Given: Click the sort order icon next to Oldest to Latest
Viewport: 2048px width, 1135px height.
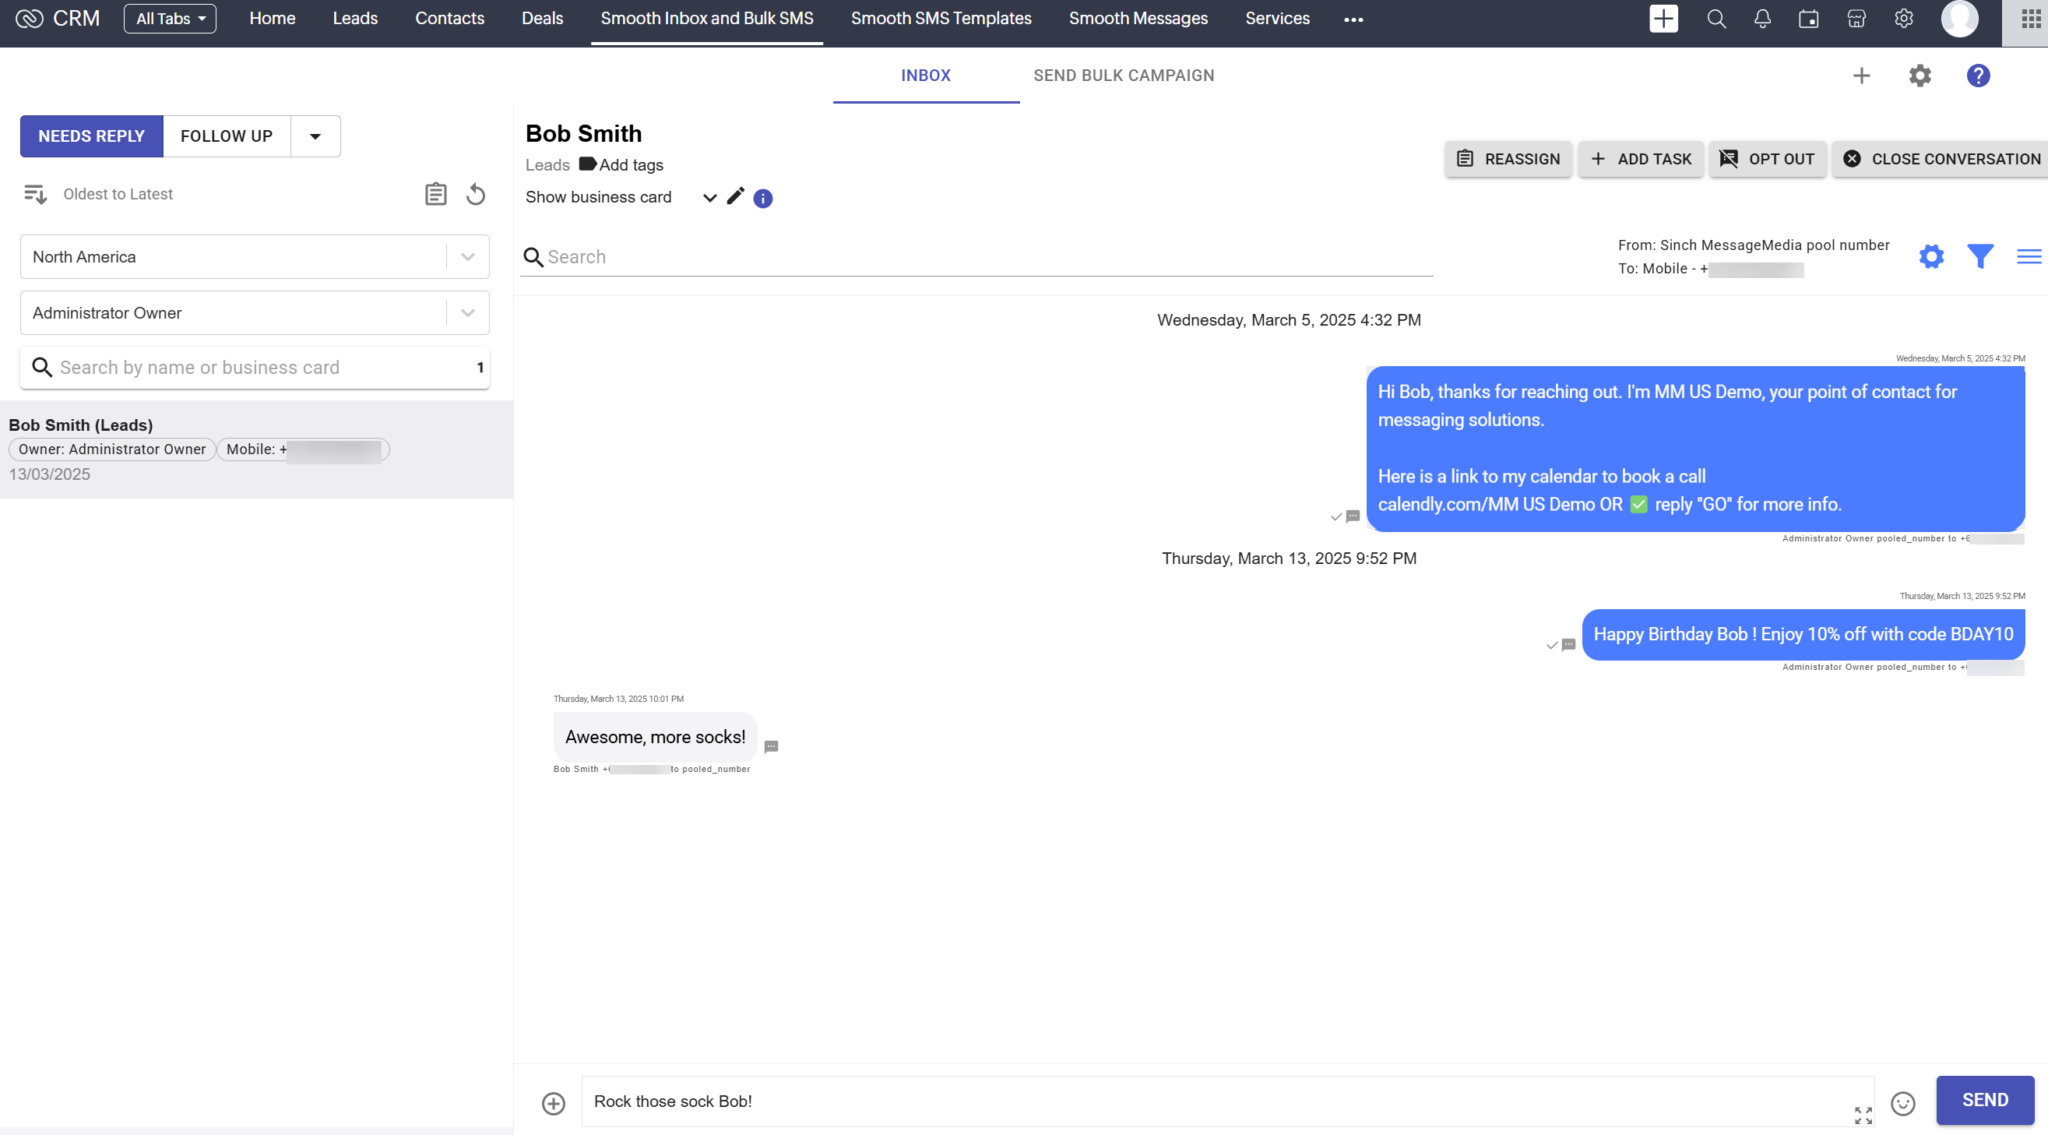Looking at the screenshot, I should point(35,193).
